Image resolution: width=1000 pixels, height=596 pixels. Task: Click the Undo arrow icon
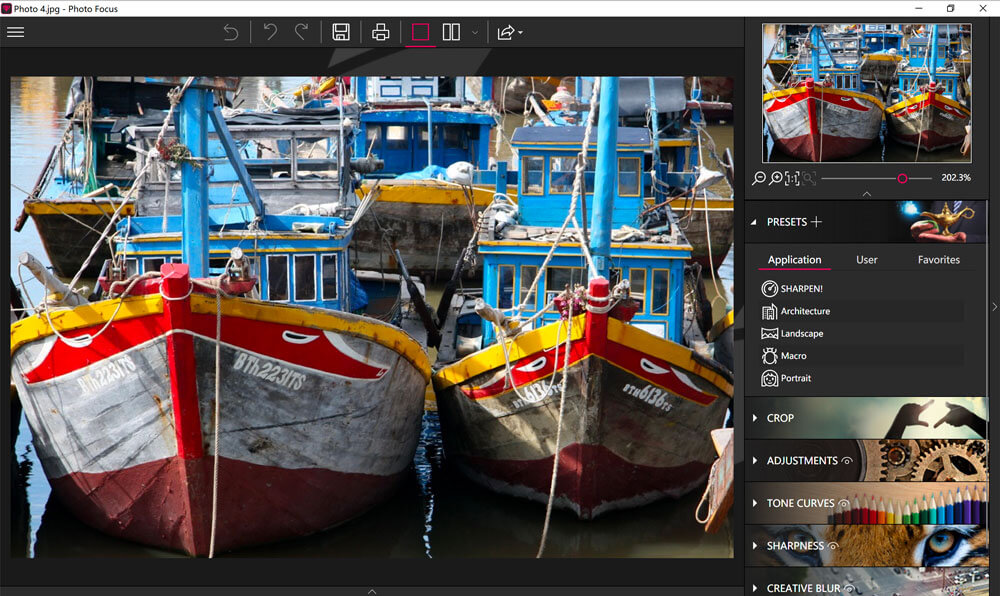pos(270,31)
